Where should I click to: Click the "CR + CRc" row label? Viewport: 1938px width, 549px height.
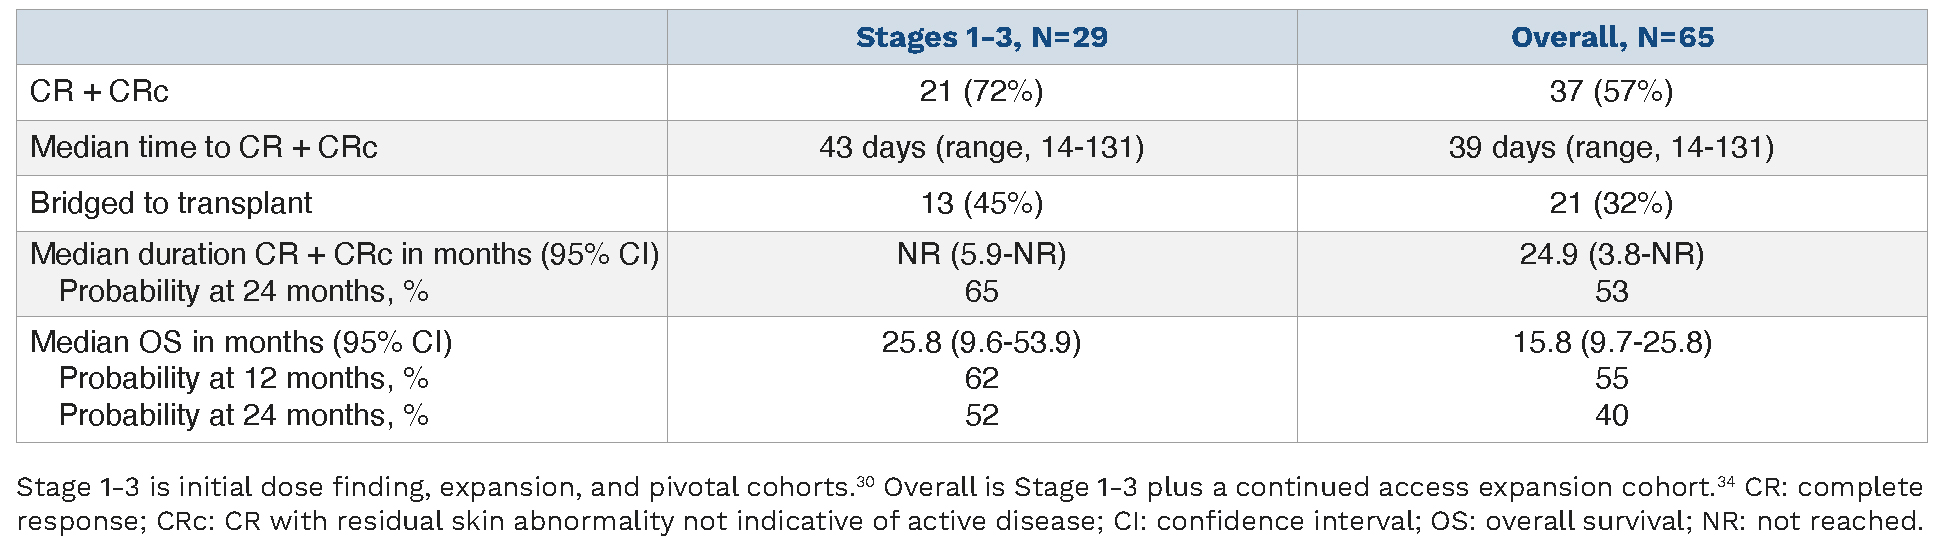pyautogui.click(x=99, y=92)
